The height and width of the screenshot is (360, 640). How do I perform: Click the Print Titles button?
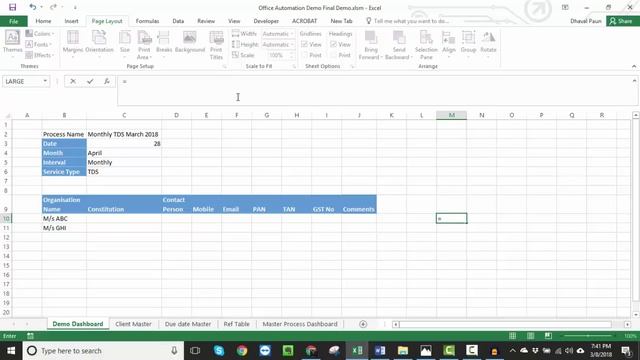tap(216, 45)
